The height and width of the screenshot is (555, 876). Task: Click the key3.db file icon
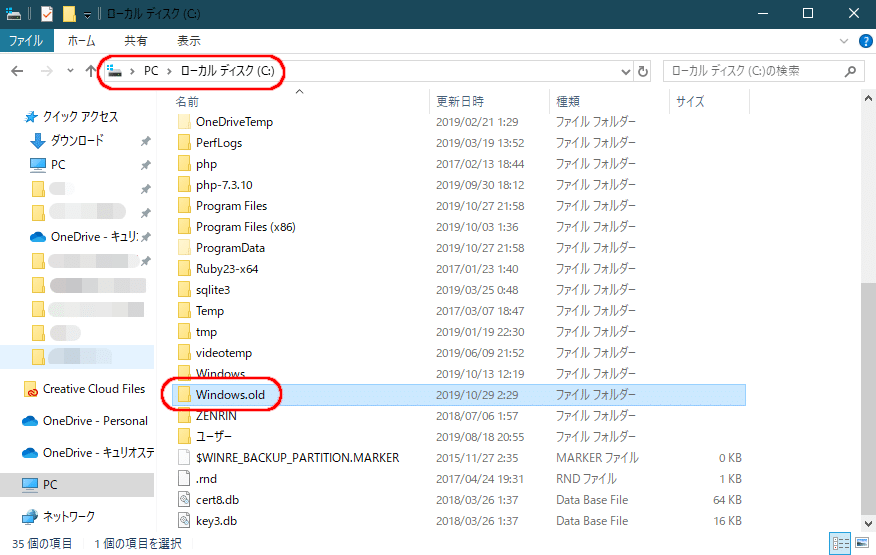coord(184,521)
